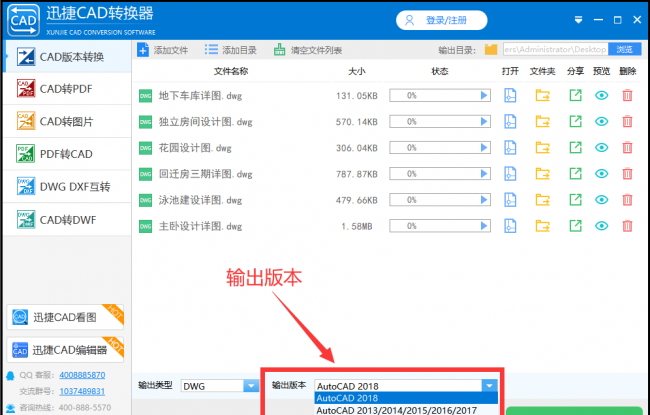Switch to CAD转DWF mode
Image resolution: width=650 pixels, height=415 pixels.
(68, 220)
